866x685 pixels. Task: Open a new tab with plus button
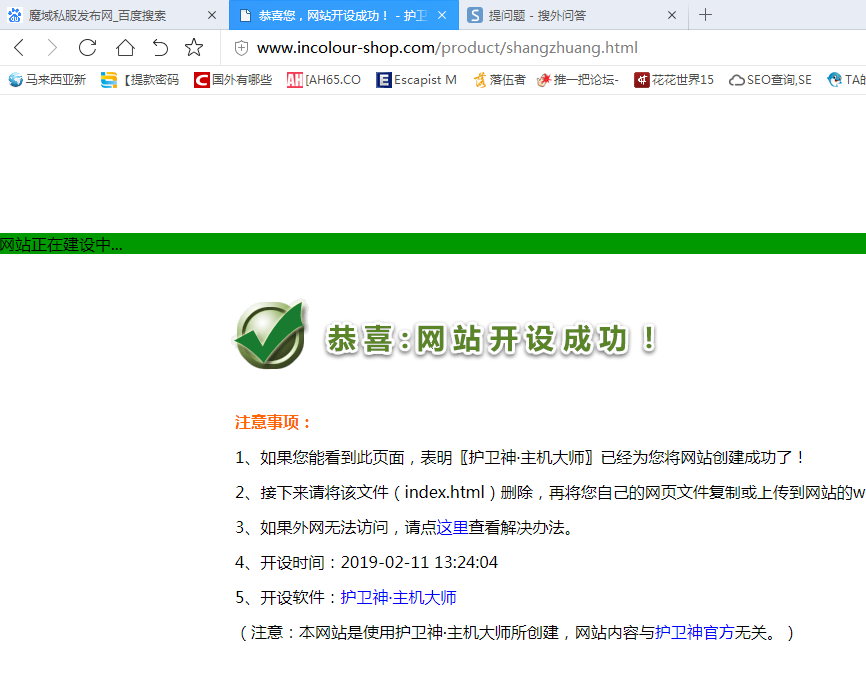click(x=705, y=15)
